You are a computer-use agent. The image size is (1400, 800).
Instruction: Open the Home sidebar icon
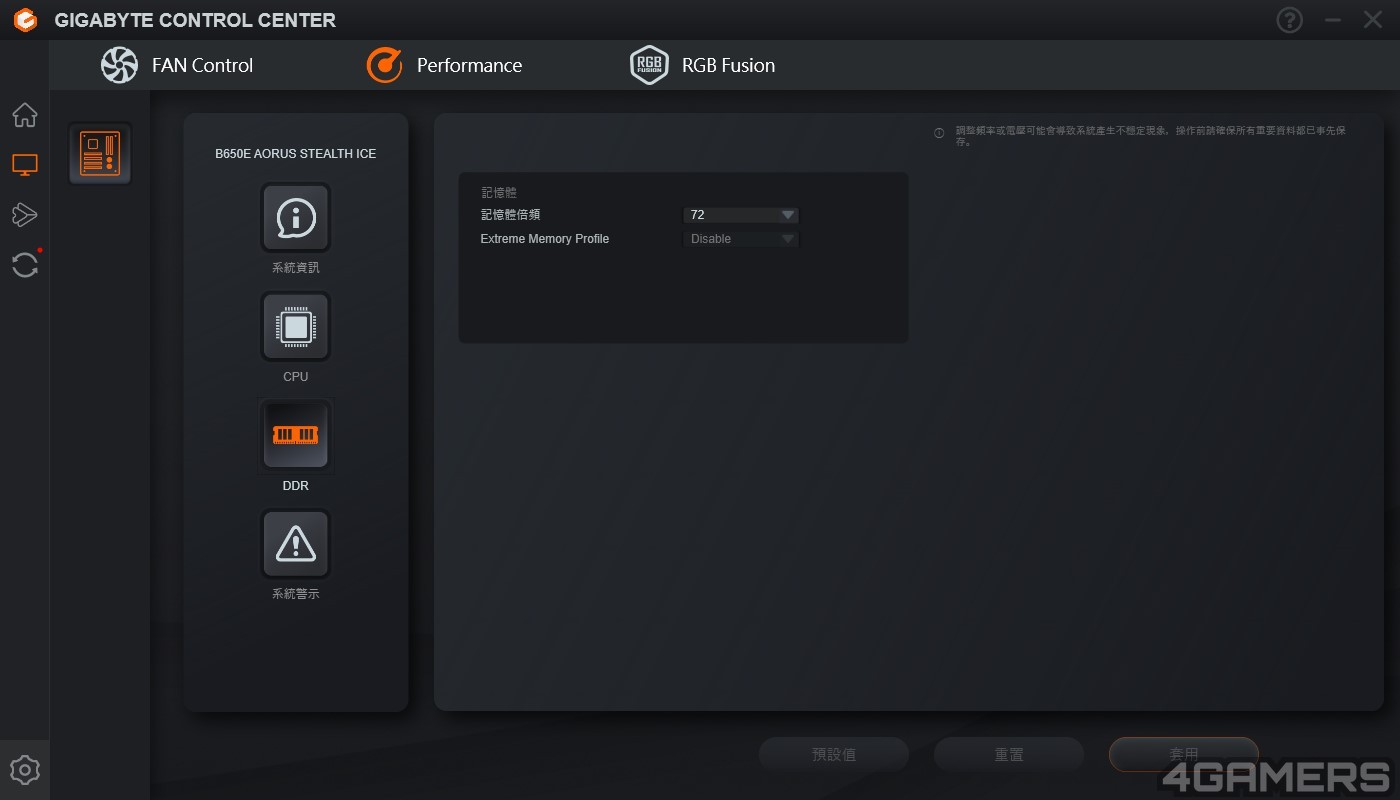[x=25, y=115]
